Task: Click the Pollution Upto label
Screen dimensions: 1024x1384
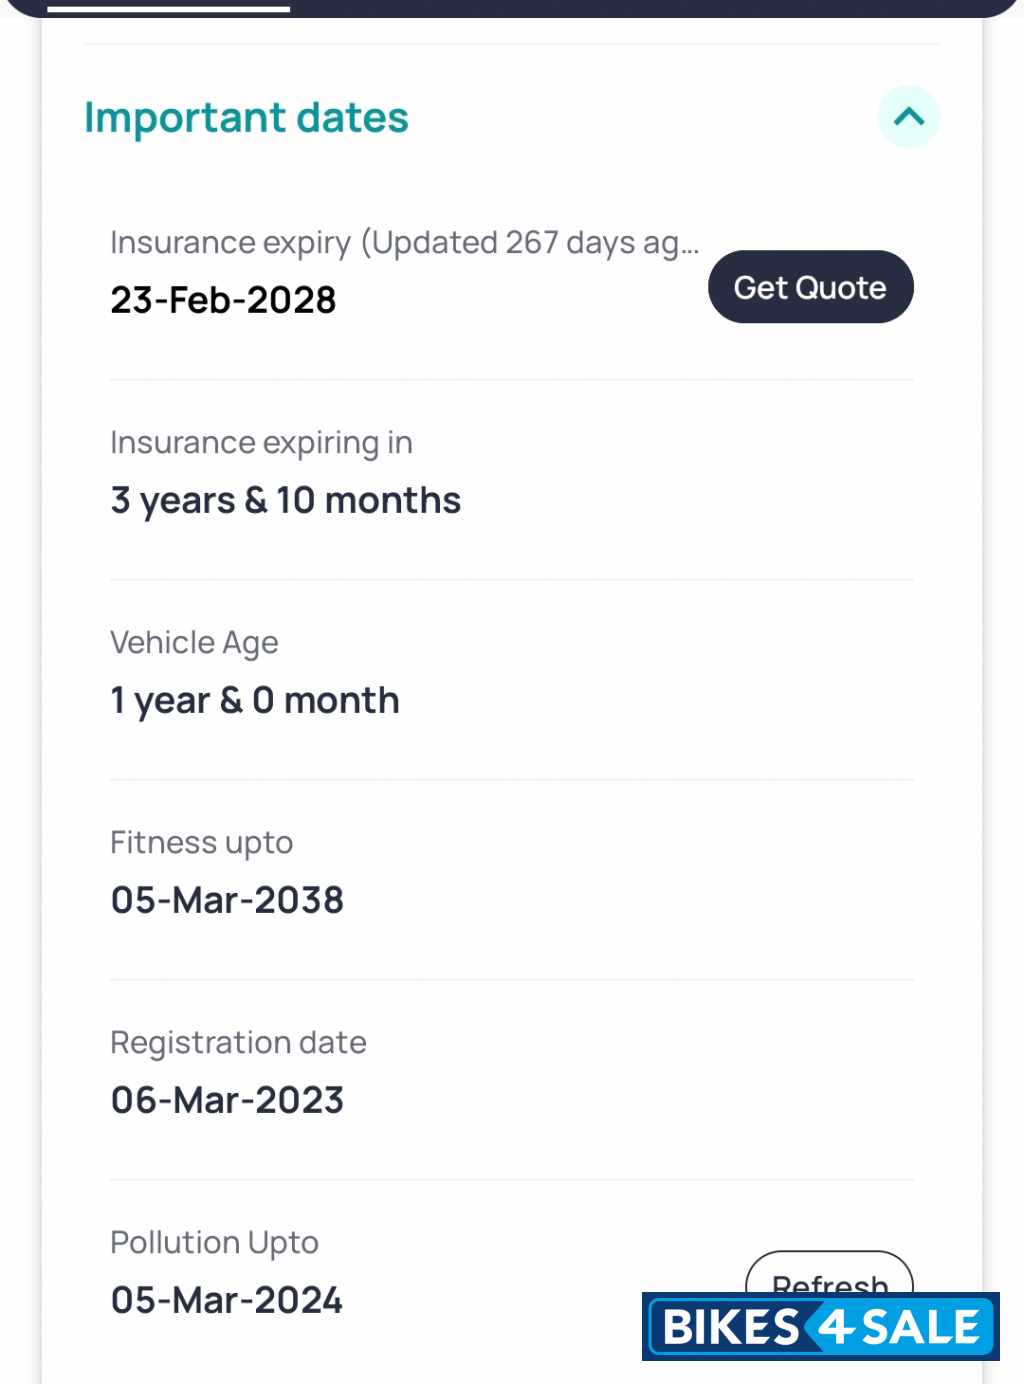Action: point(214,1243)
